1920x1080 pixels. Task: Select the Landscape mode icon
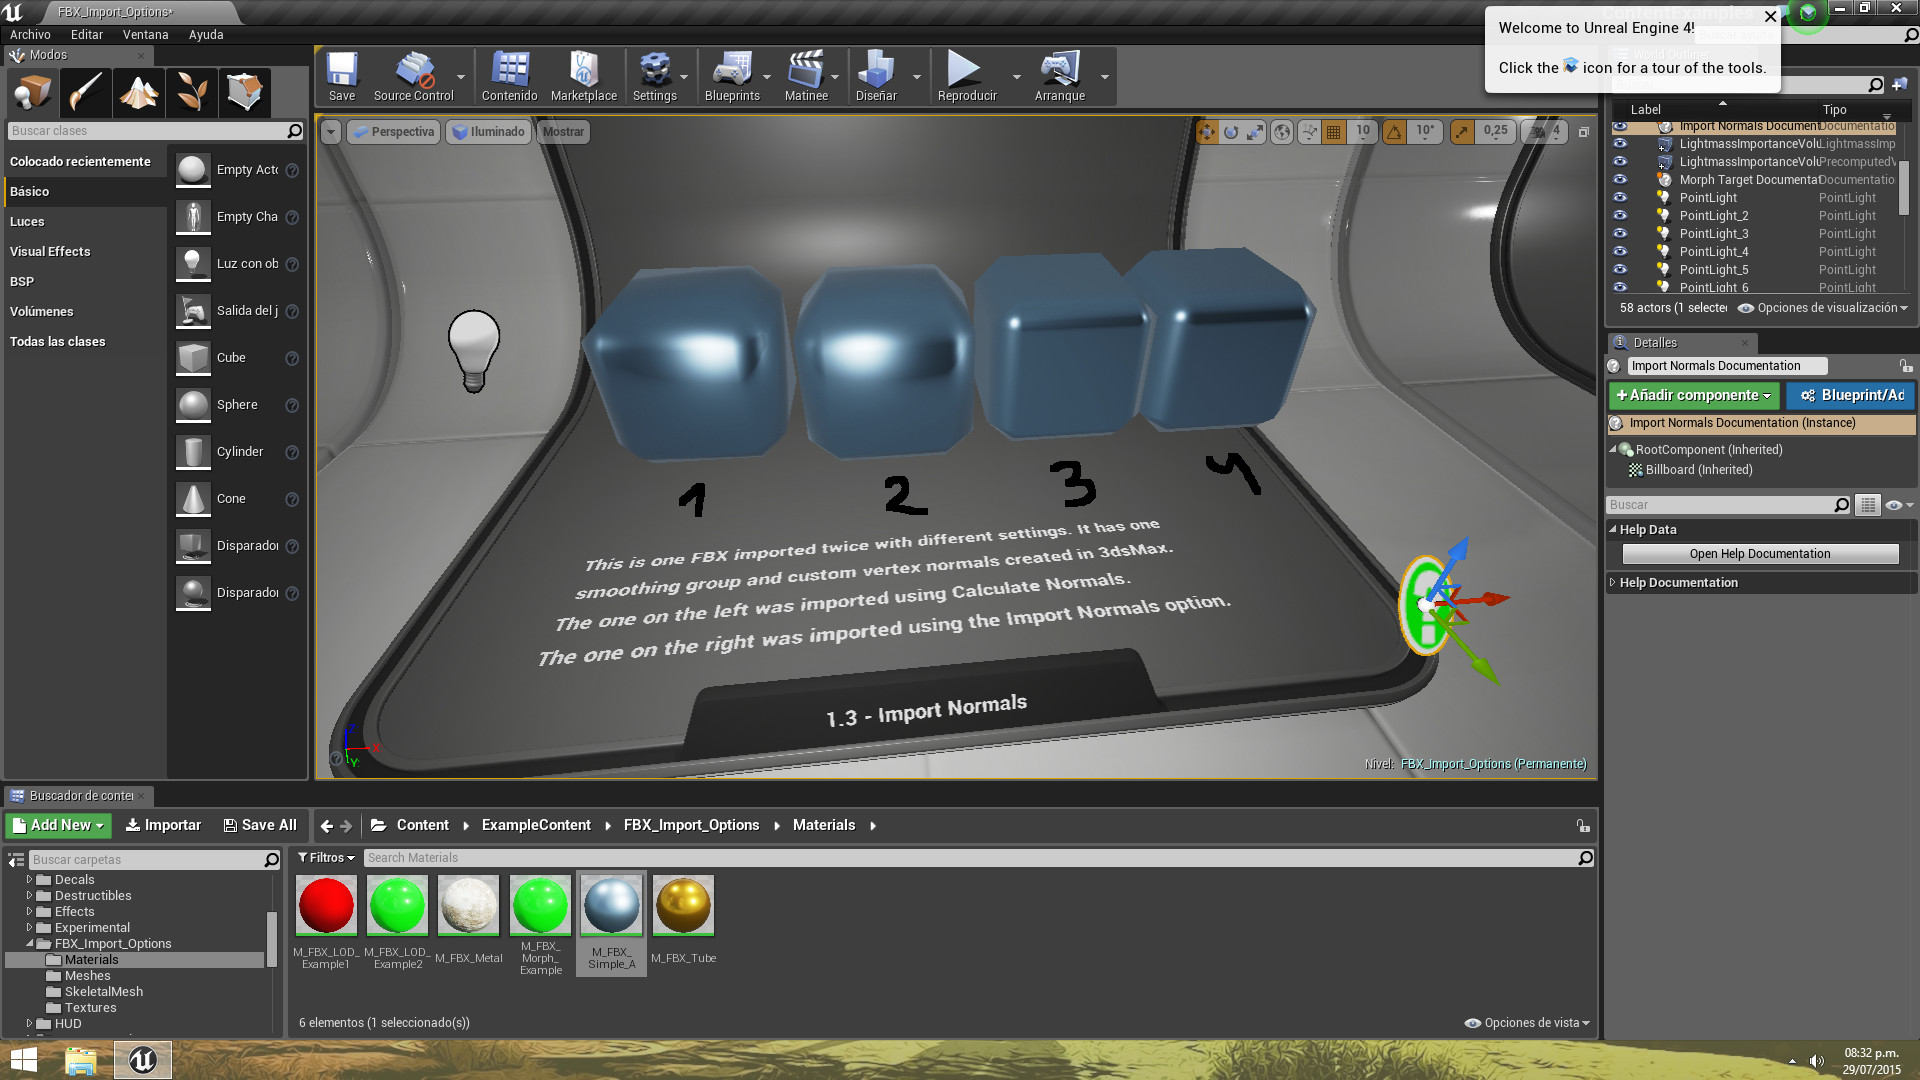coord(139,93)
